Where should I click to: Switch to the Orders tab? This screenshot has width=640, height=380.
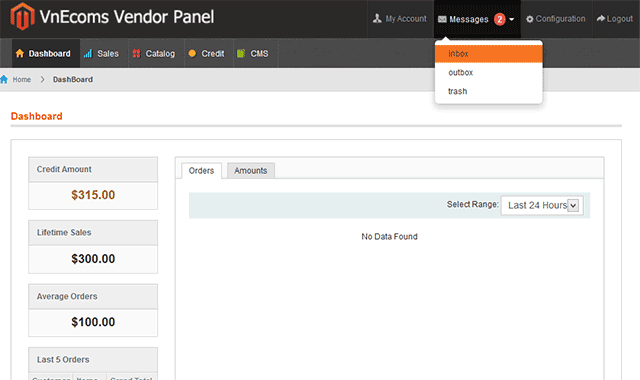point(201,171)
